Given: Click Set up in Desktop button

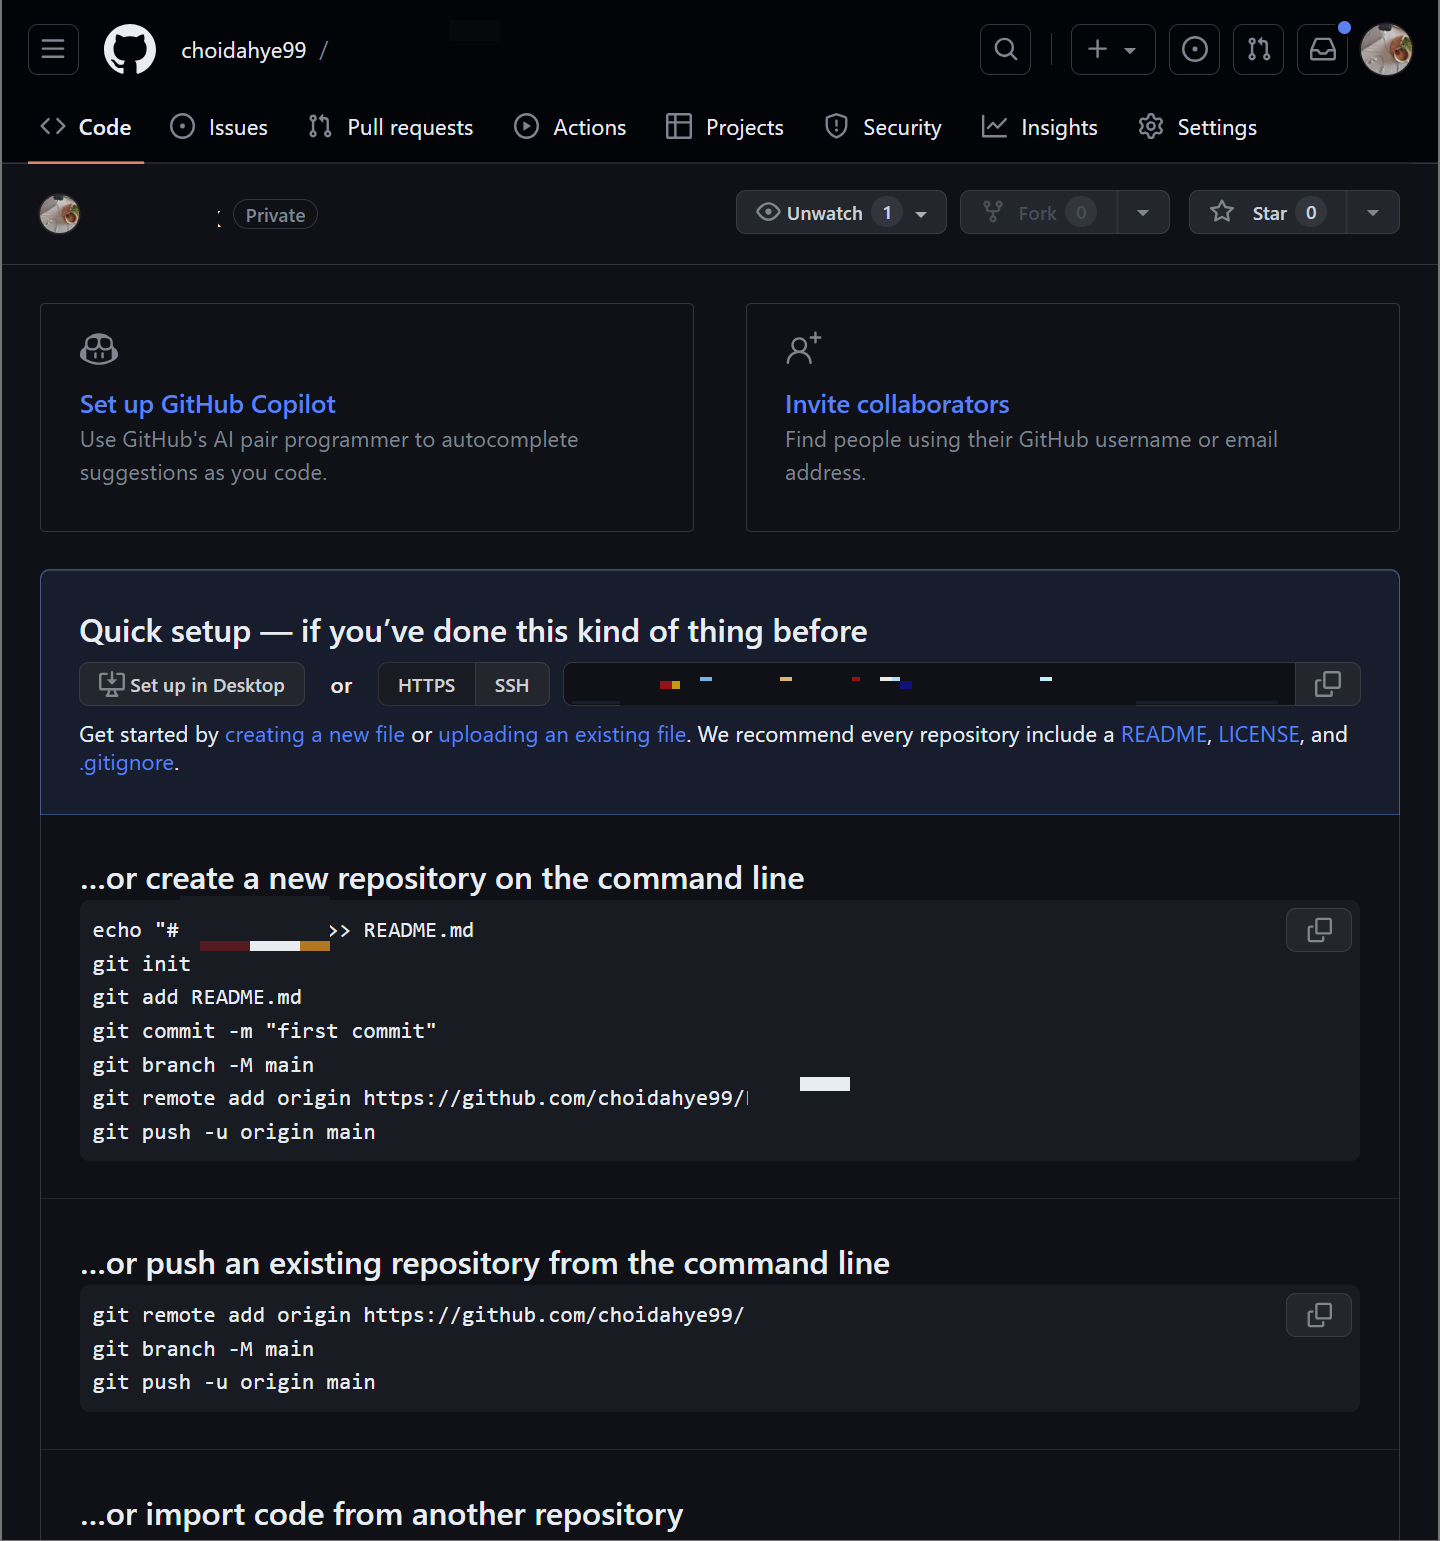Looking at the screenshot, I should coord(192,685).
